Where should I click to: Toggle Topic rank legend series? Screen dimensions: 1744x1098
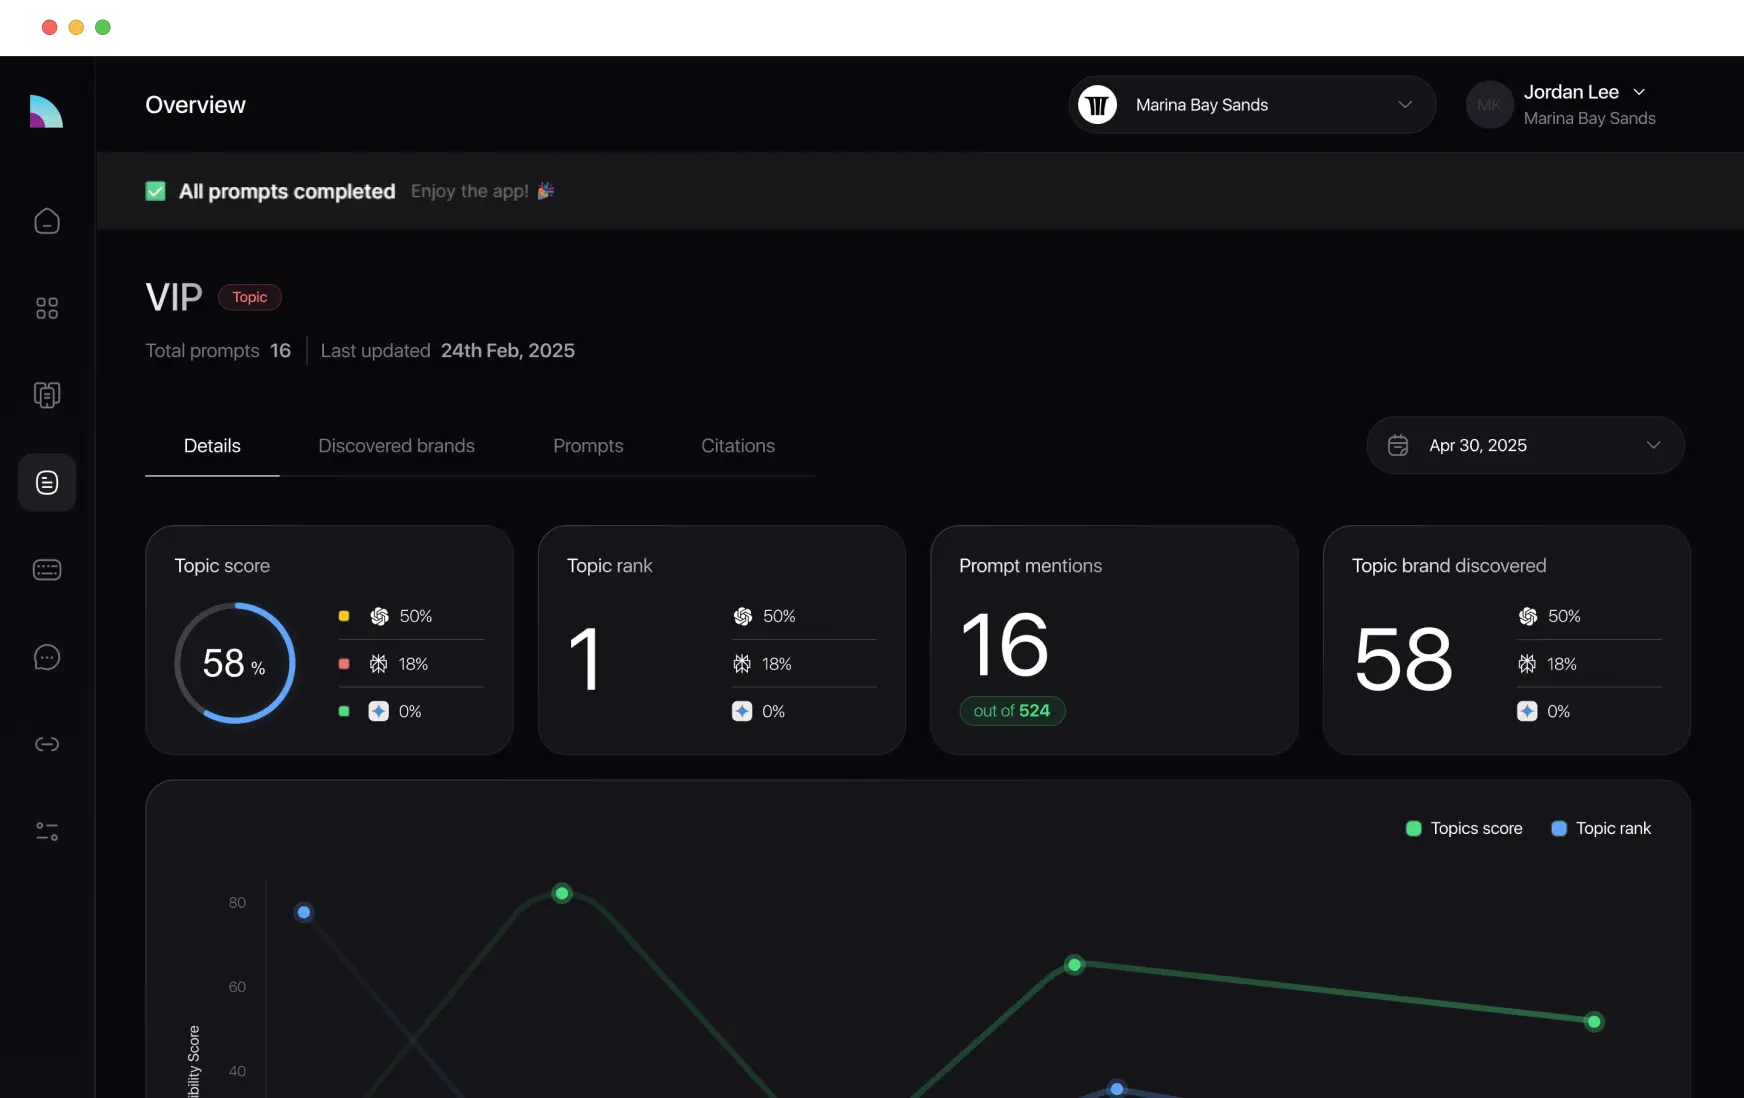click(x=1601, y=828)
